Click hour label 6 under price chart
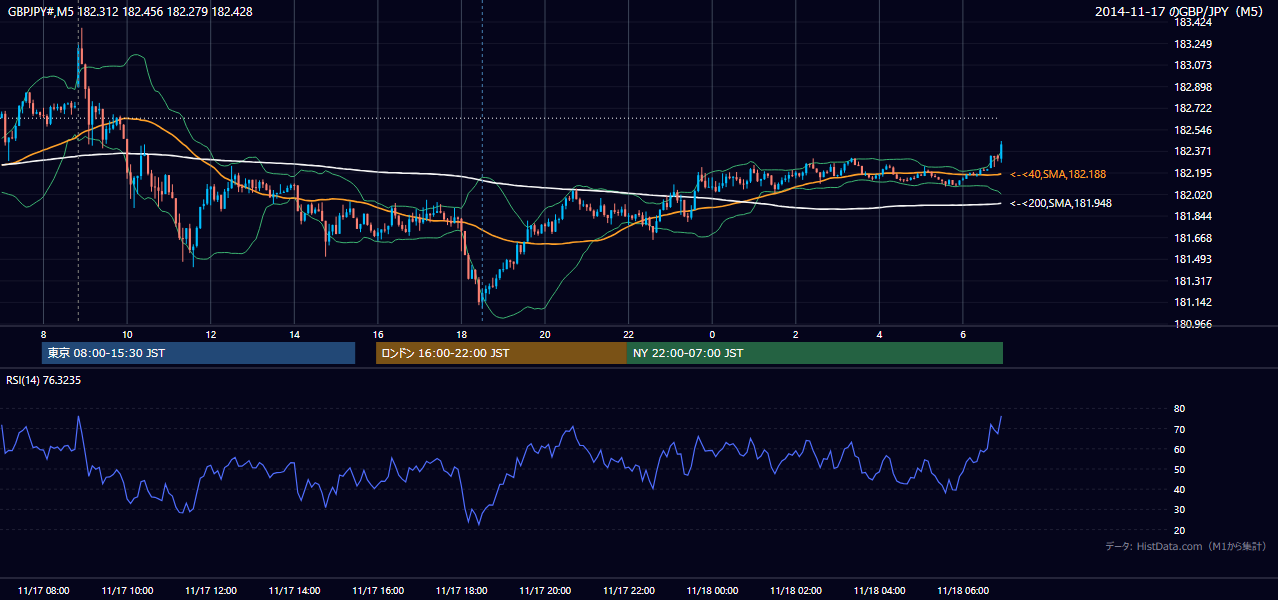Screen dimensions: 1278x600 click(x=963, y=334)
